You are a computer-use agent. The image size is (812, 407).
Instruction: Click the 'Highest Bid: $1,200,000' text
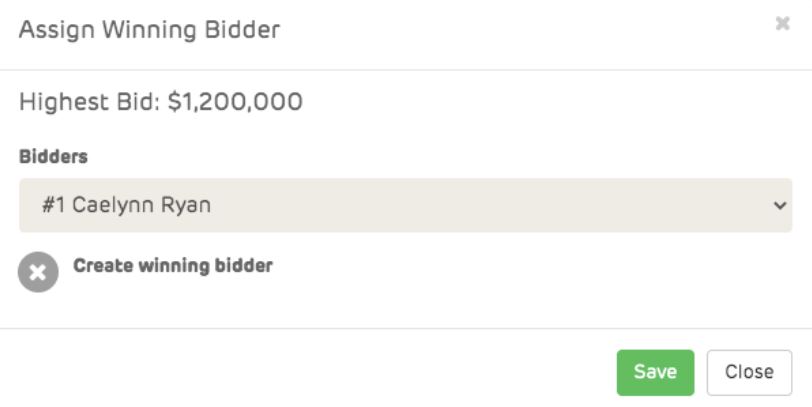(x=161, y=102)
